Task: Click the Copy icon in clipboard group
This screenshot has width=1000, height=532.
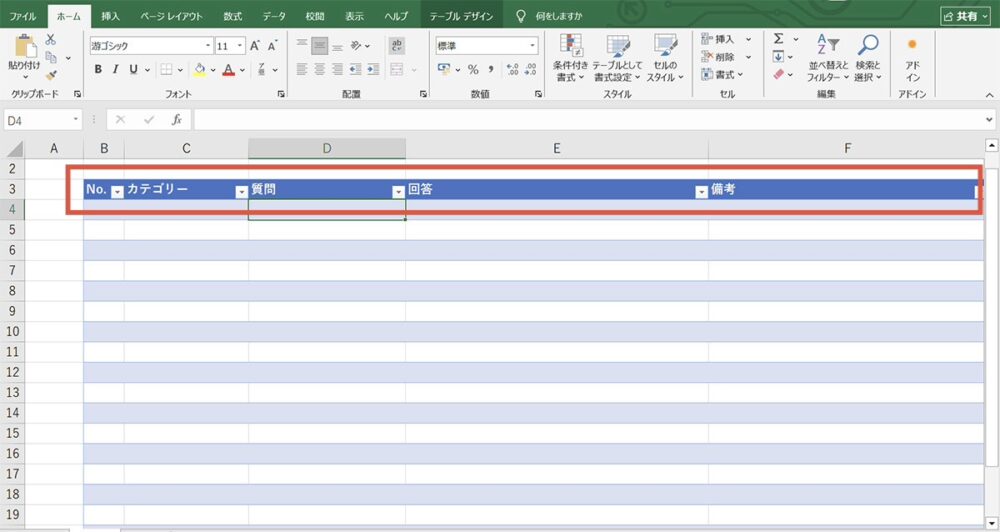Action: coord(51,57)
